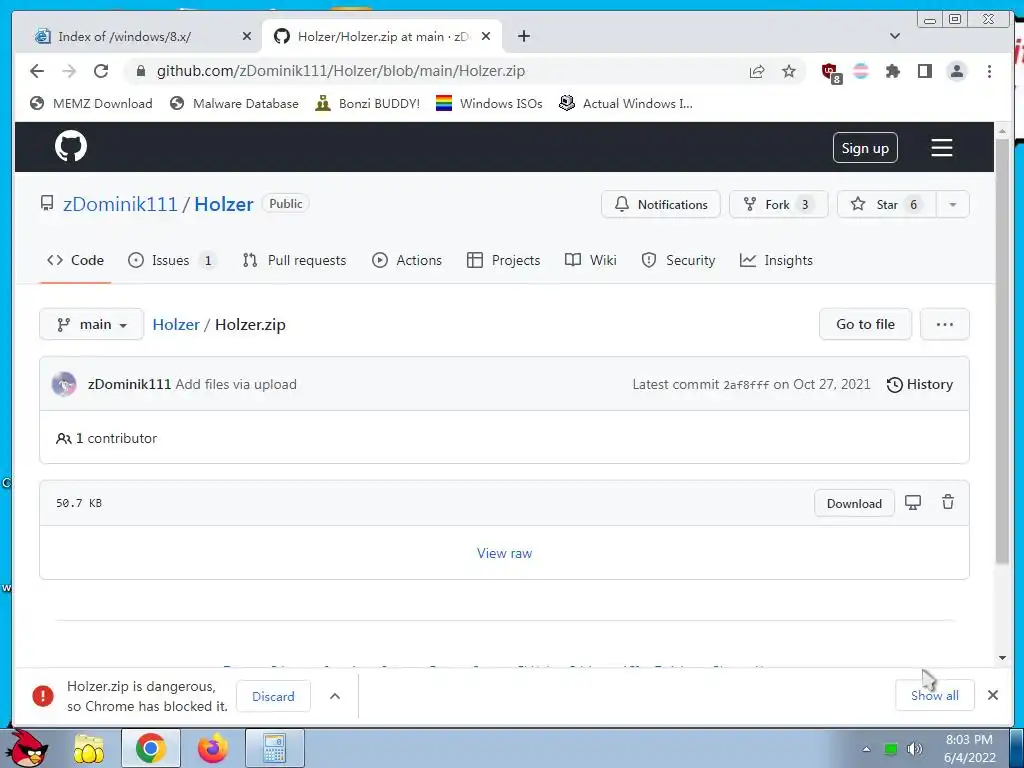1024x768 pixels.
Task: Fork the Holzer repository
Action: click(778, 204)
